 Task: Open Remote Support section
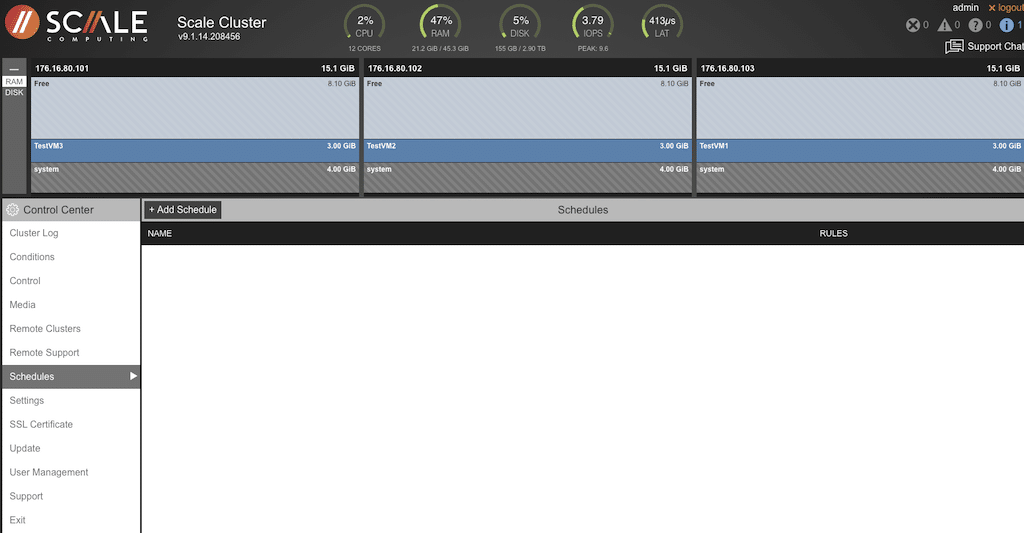71,353
